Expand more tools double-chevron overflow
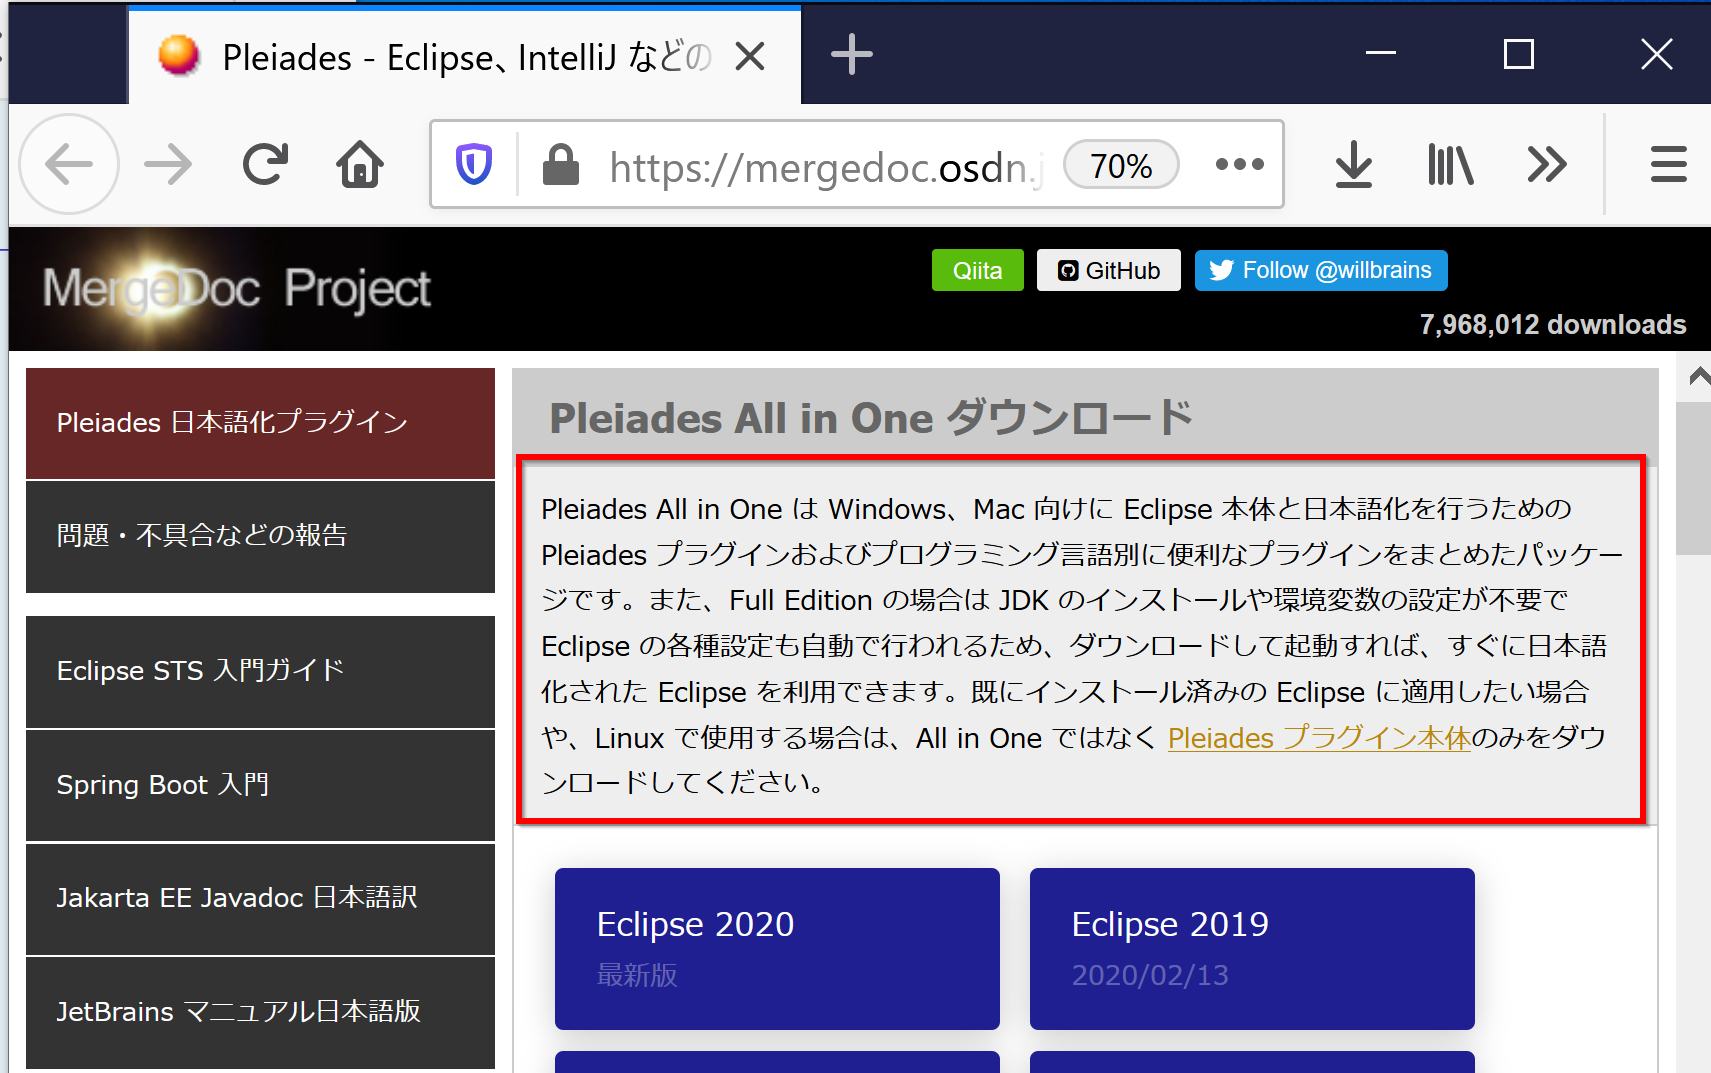 tap(1546, 164)
